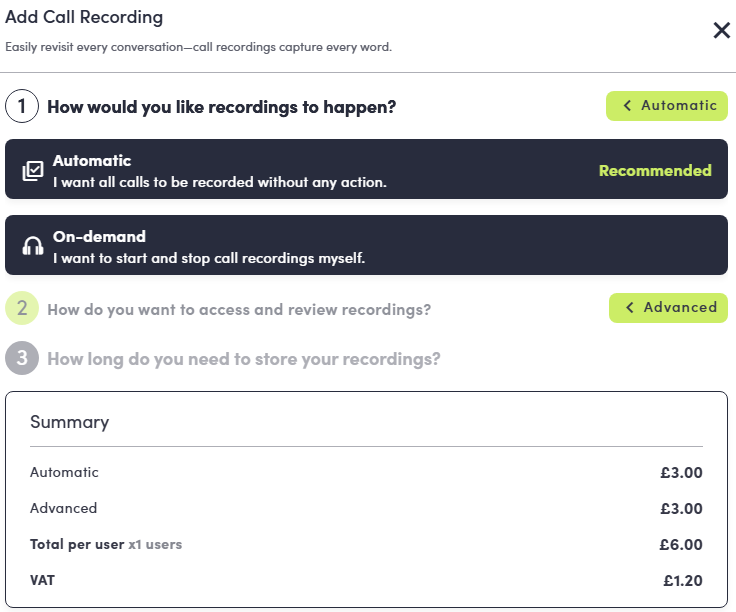The height and width of the screenshot is (612, 736).
Task: Click the Automatic £3.00 price in Summary
Action: coord(681,473)
